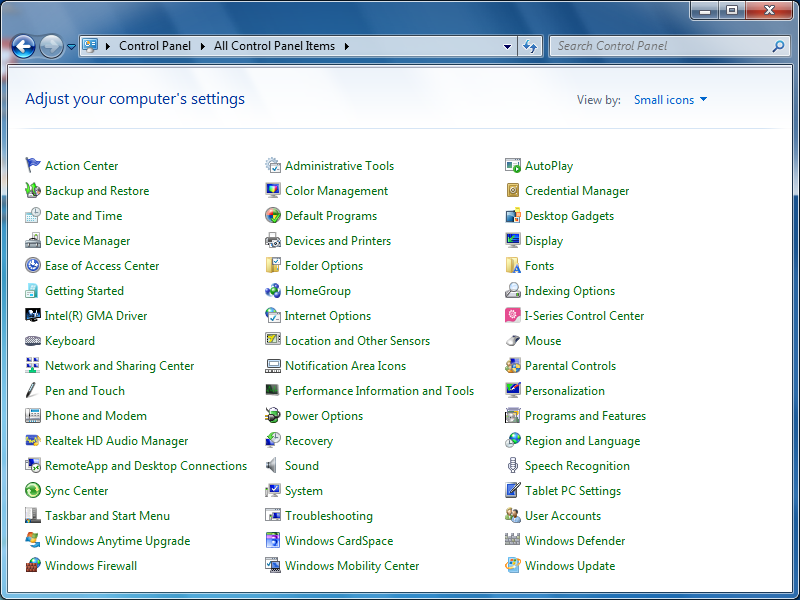The height and width of the screenshot is (600, 800).
Task: Open RemoteApp and Desktop Connections
Action: [x=145, y=466]
